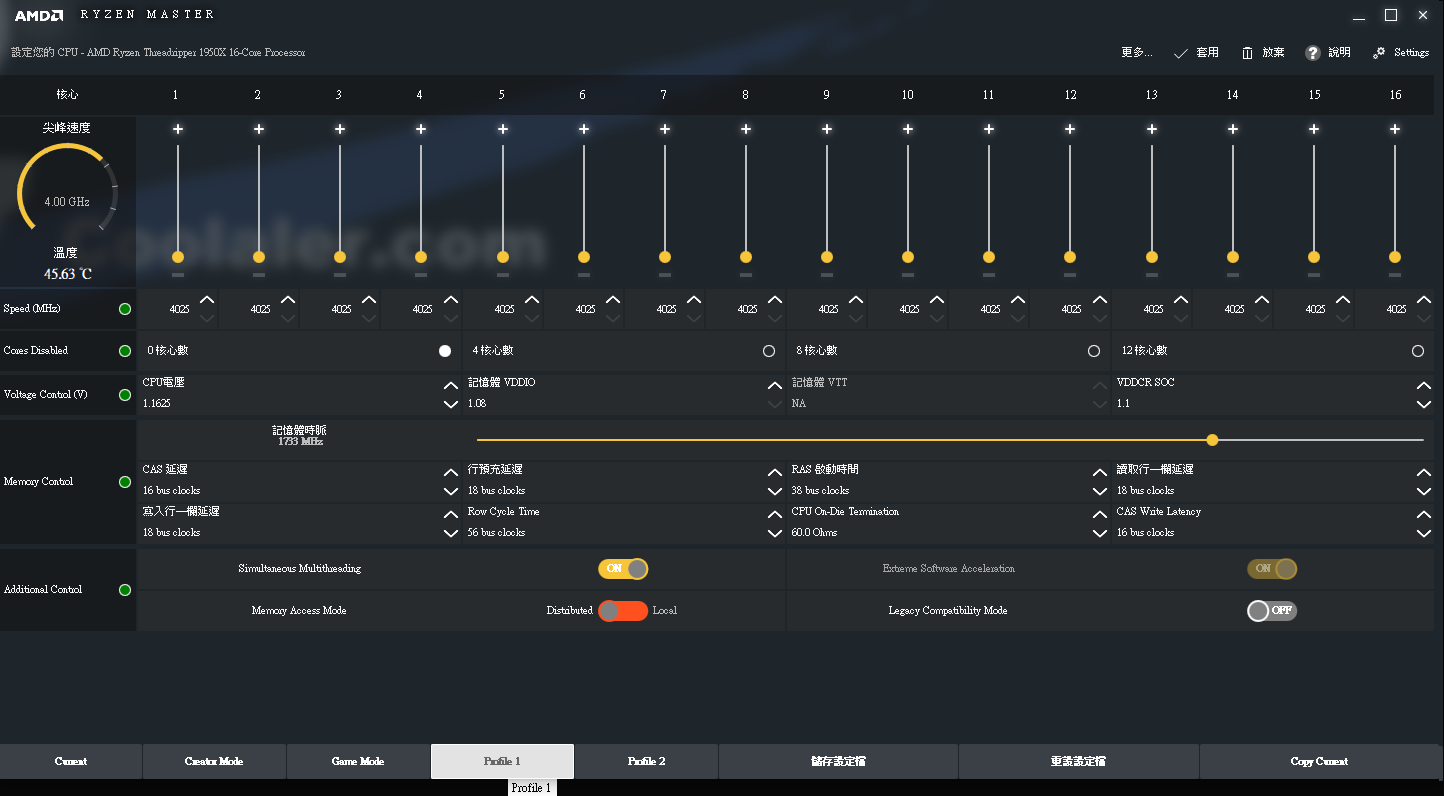1444x796 pixels.
Task: Enable Legacy Compatibility Mode switch
Action: tap(1272, 611)
